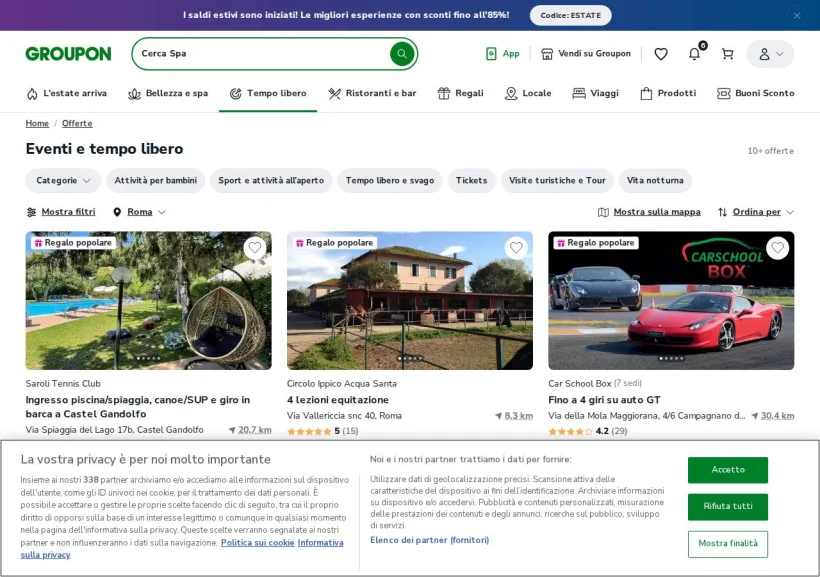Open Buoni Sconto category
Image resolution: width=820 pixels, height=577 pixels.
click(755, 93)
